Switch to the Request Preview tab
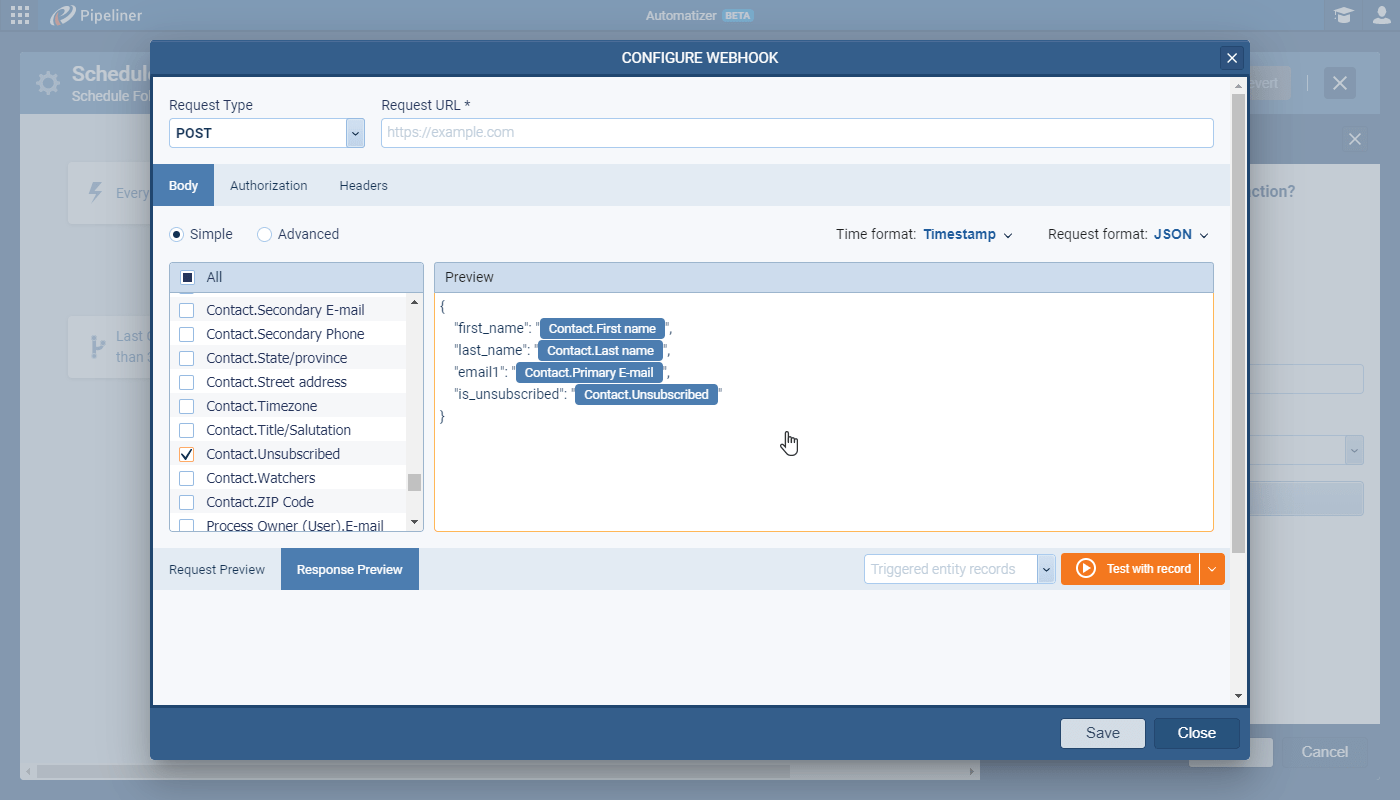1400x800 pixels. [217, 570]
